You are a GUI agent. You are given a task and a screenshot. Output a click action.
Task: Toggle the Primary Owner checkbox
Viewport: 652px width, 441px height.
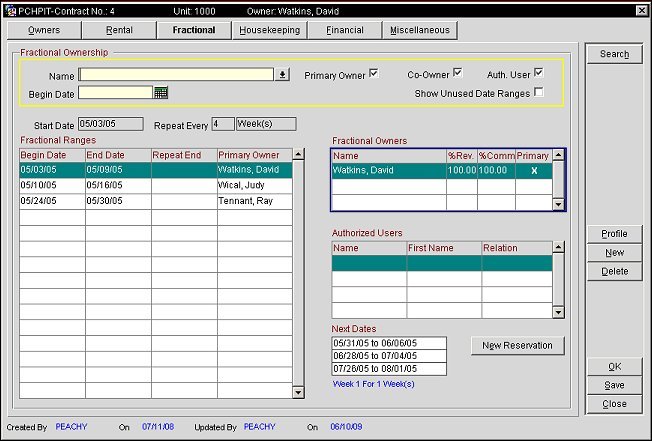374,73
